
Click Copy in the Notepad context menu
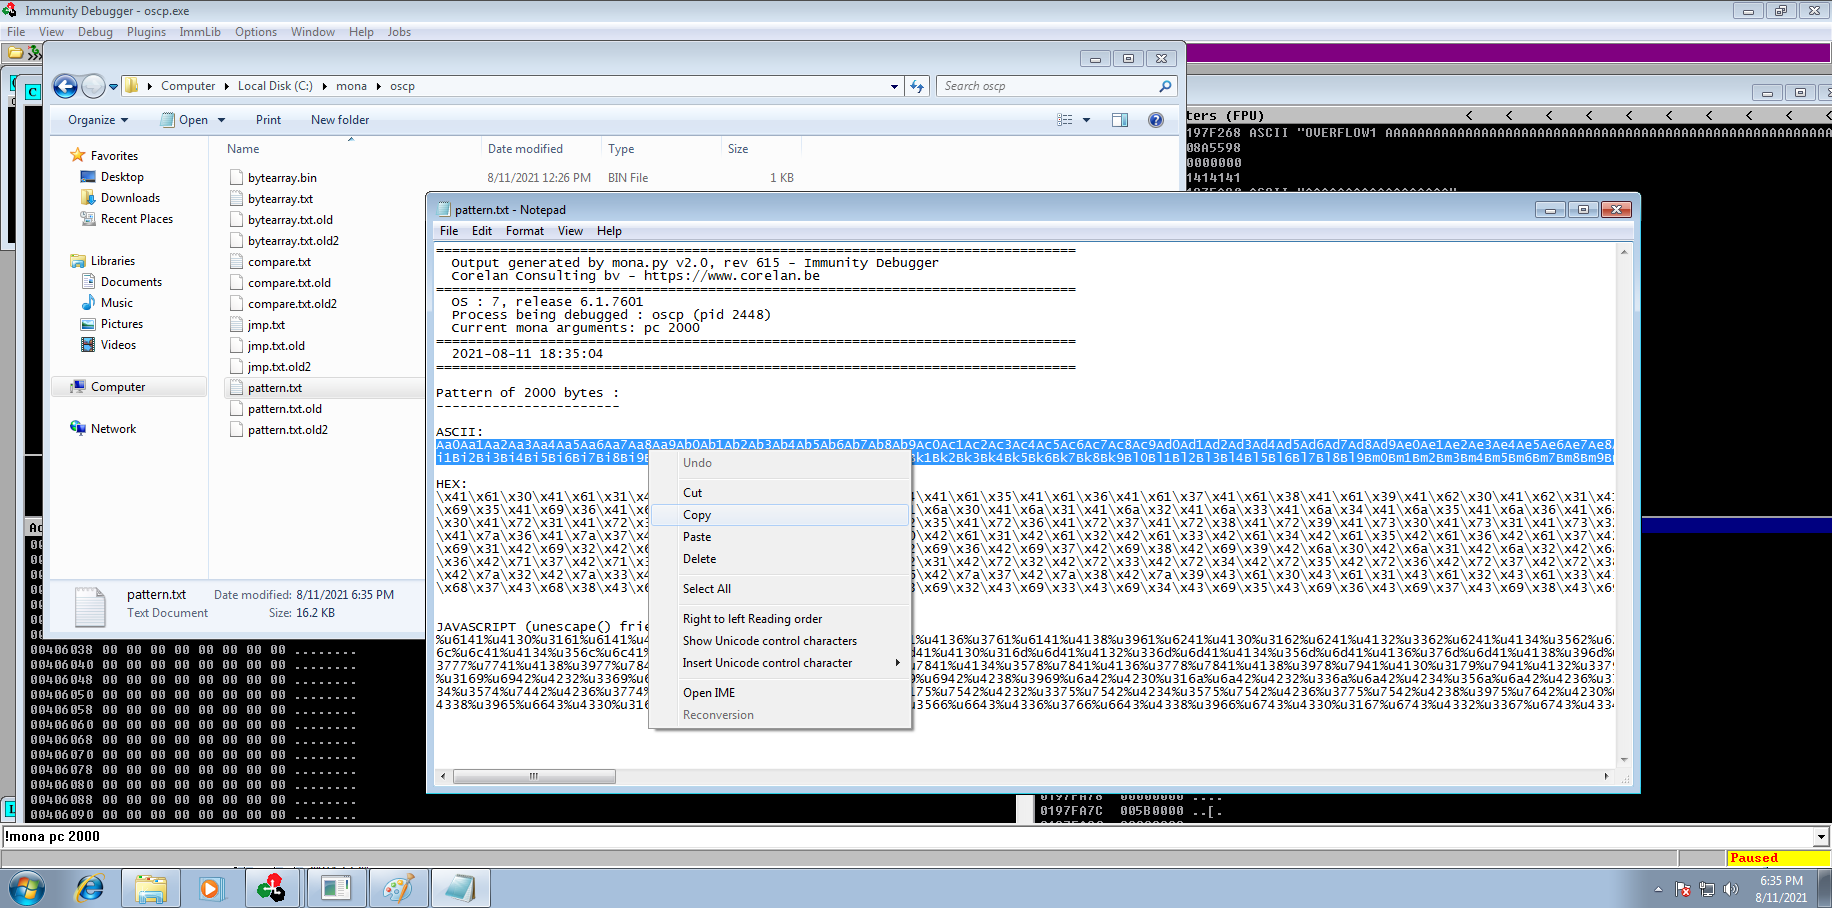click(780, 515)
